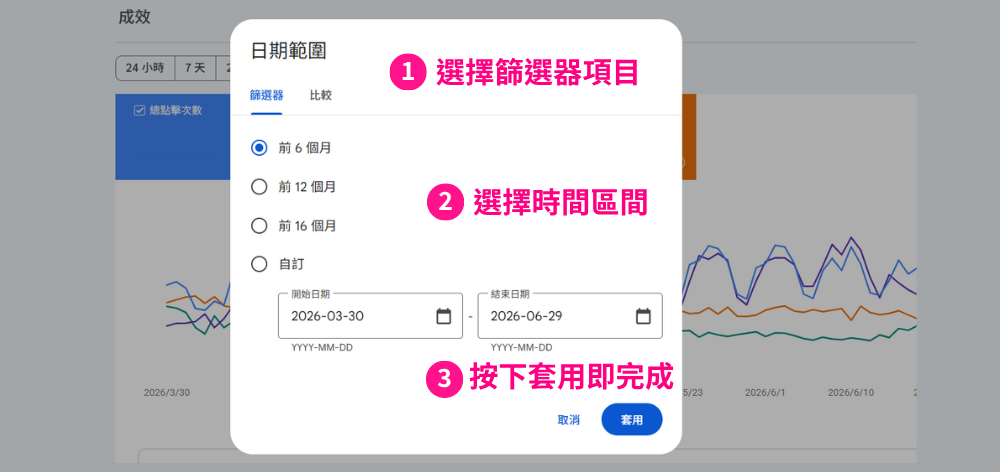Image resolution: width=1000 pixels, height=472 pixels.
Task: Select the 24 小時 range chip behind dialog
Action: [x=145, y=68]
